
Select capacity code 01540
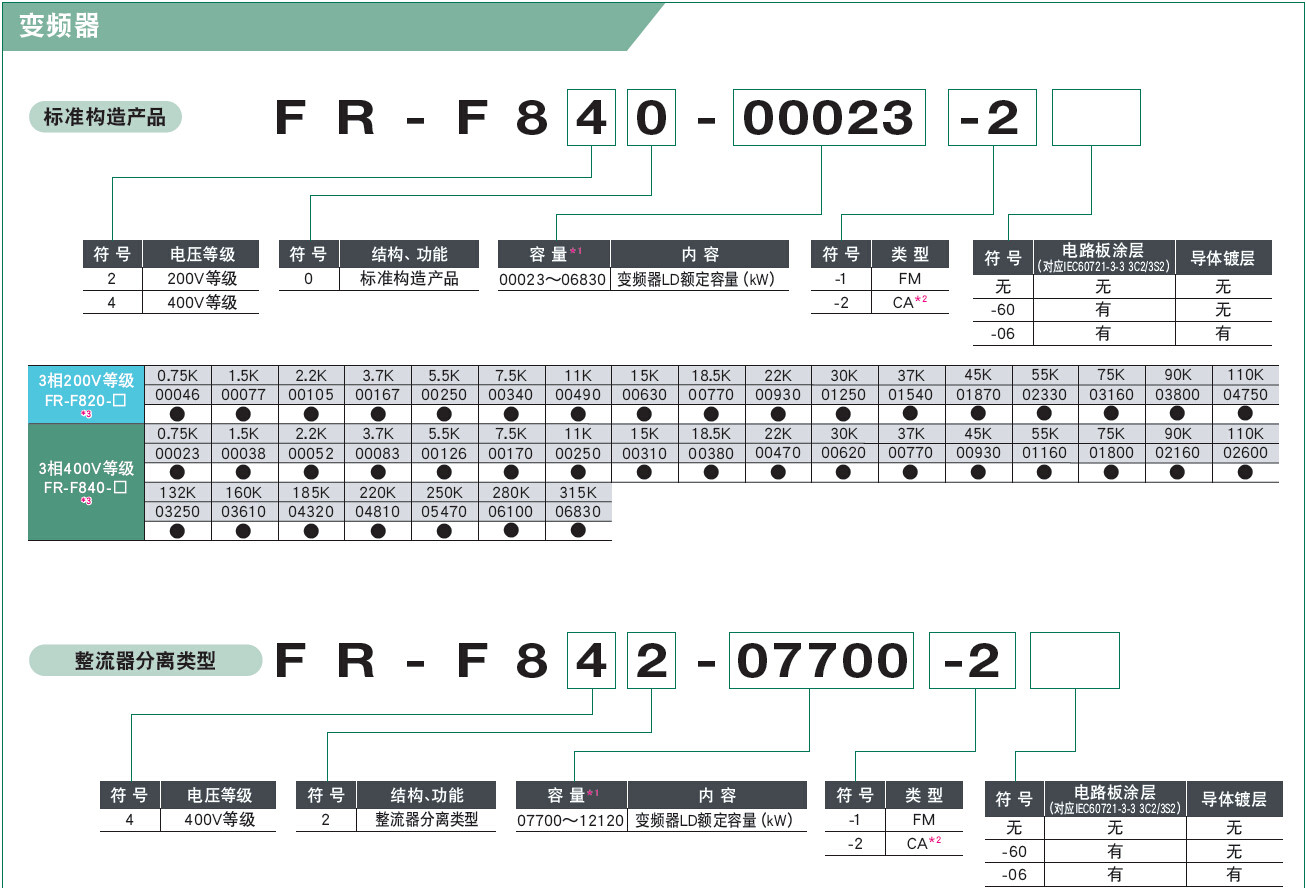pyautogui.click(x=911, y=394)
